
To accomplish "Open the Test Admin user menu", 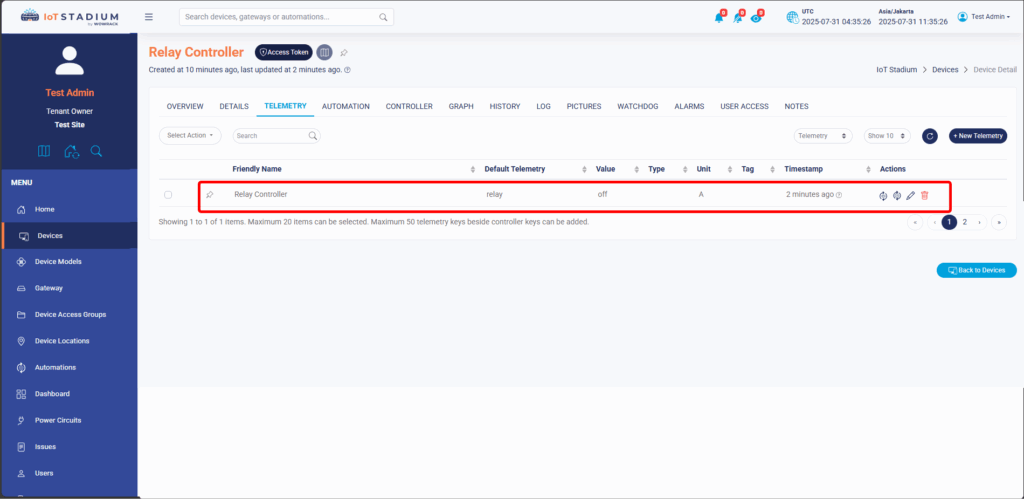I will coord(983,17).
